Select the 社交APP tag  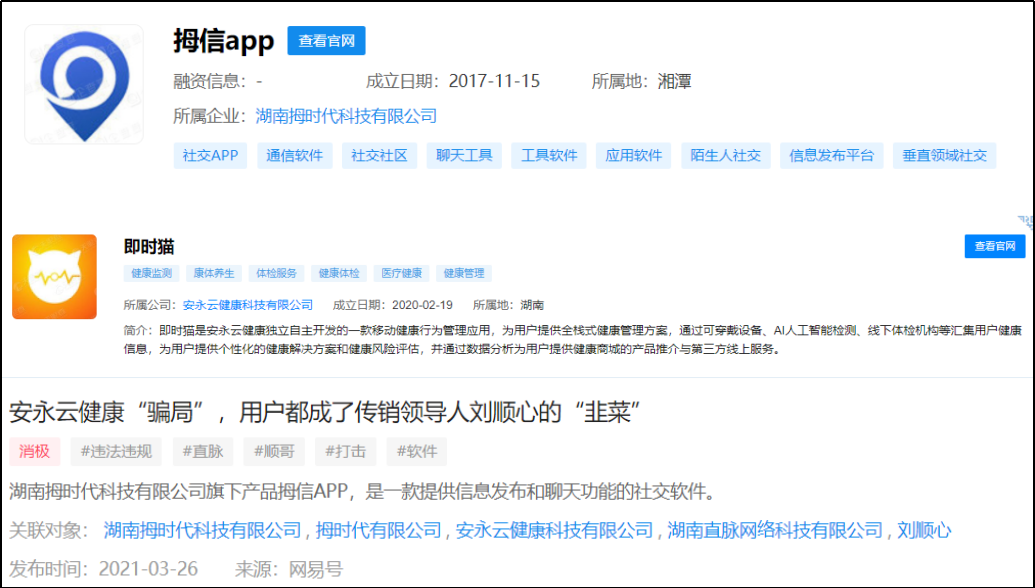[210, 156]
